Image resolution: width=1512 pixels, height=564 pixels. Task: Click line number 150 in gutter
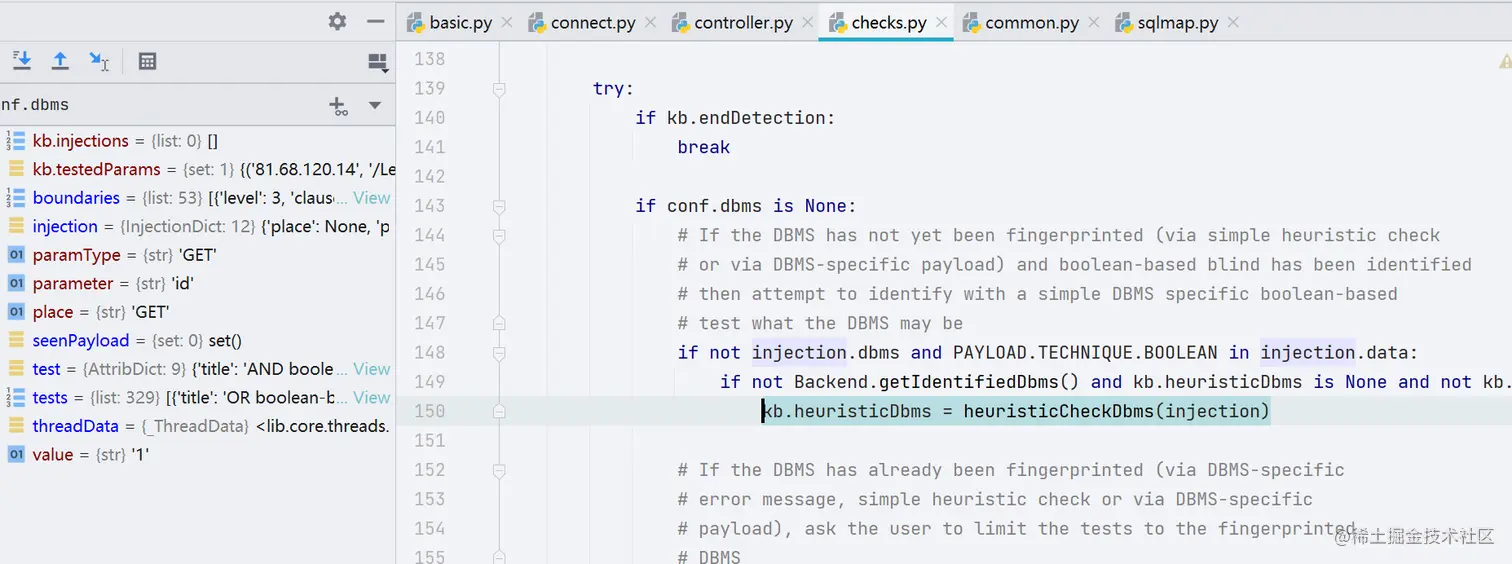429,411
